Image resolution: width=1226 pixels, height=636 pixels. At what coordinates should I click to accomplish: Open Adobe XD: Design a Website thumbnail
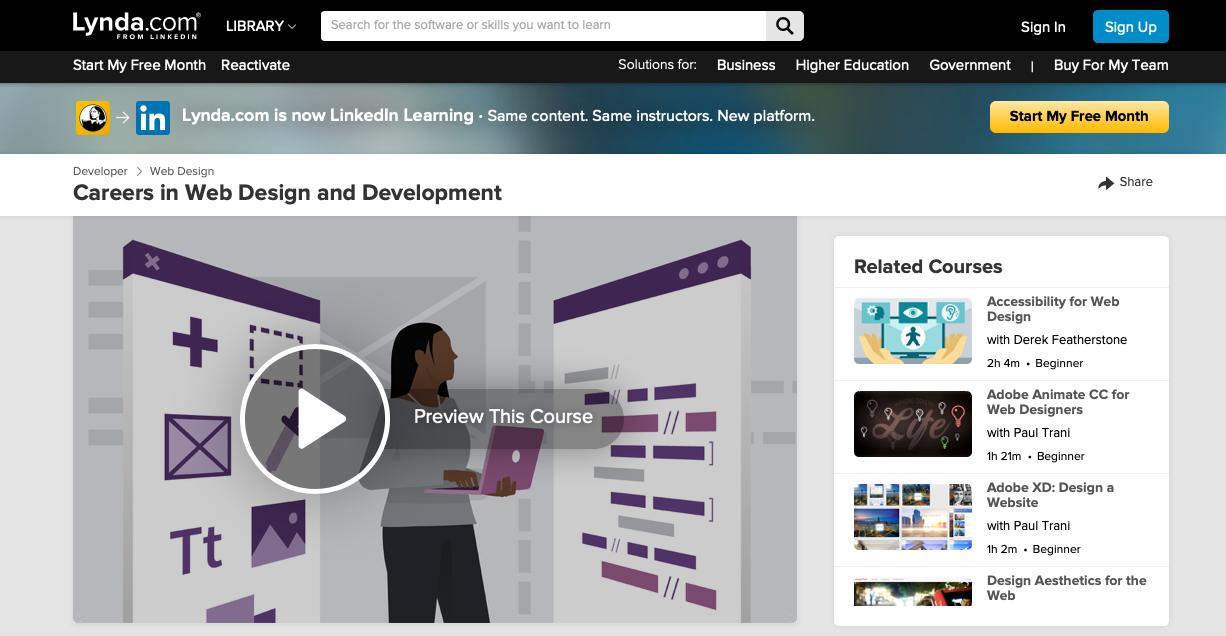[x=913, y=517]
